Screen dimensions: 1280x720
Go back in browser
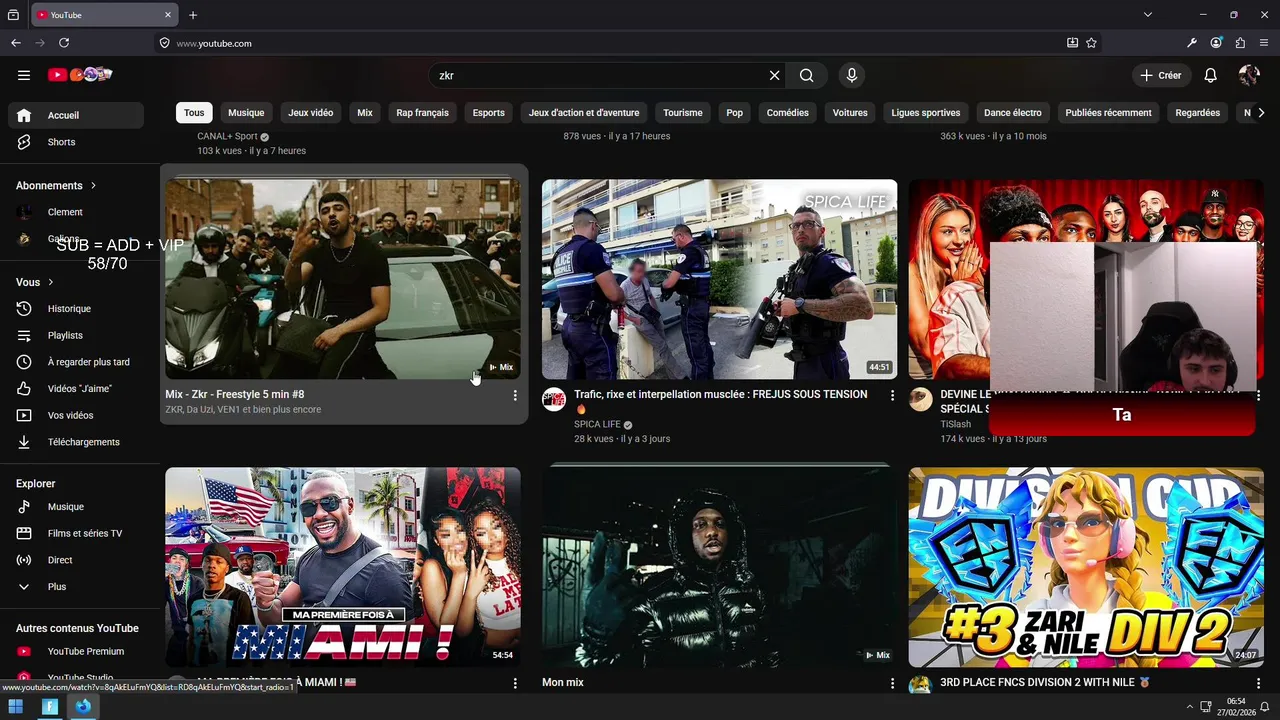click(16, 43)
